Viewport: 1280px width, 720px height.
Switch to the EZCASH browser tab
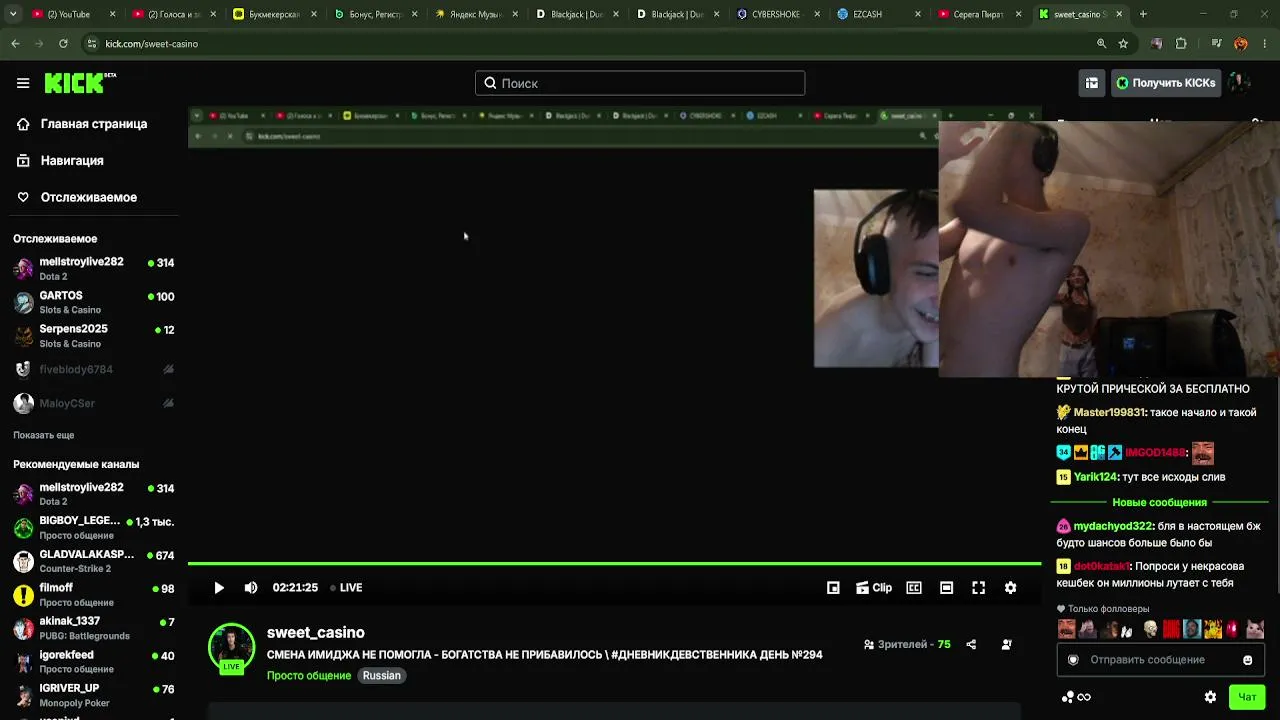click(x=878, y=14)
